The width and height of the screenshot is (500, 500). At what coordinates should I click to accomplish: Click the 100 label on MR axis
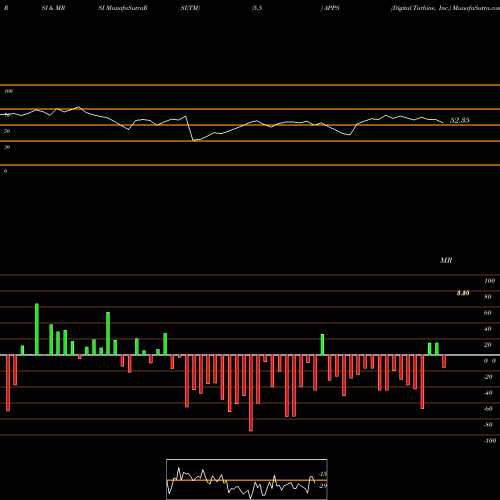[489, 281]
